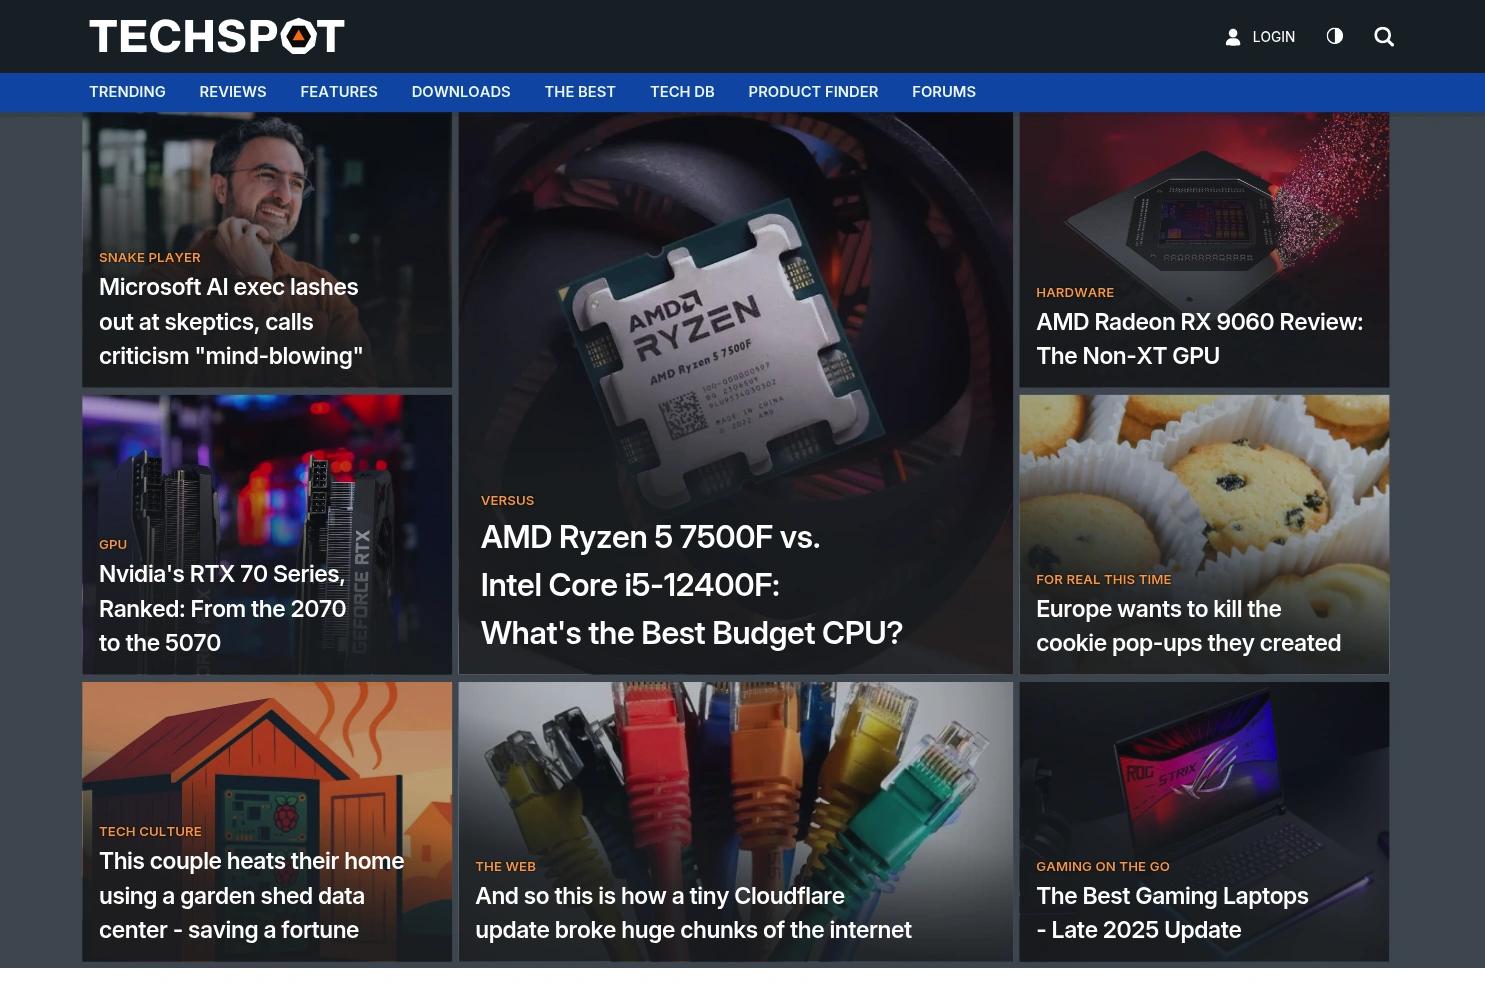Toggle dark/light theme icon

[x=1335, y=36]
